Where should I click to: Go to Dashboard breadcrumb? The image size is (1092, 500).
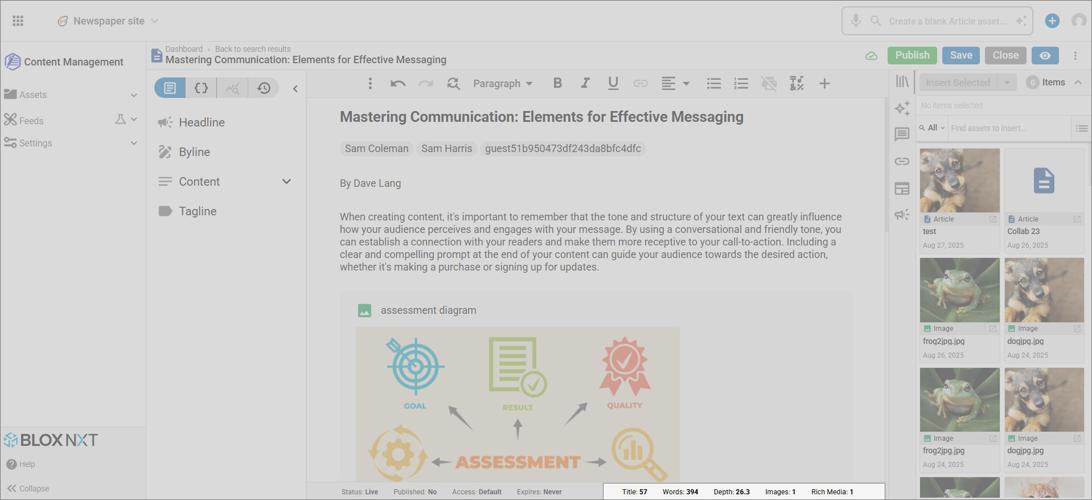point(184,49)
